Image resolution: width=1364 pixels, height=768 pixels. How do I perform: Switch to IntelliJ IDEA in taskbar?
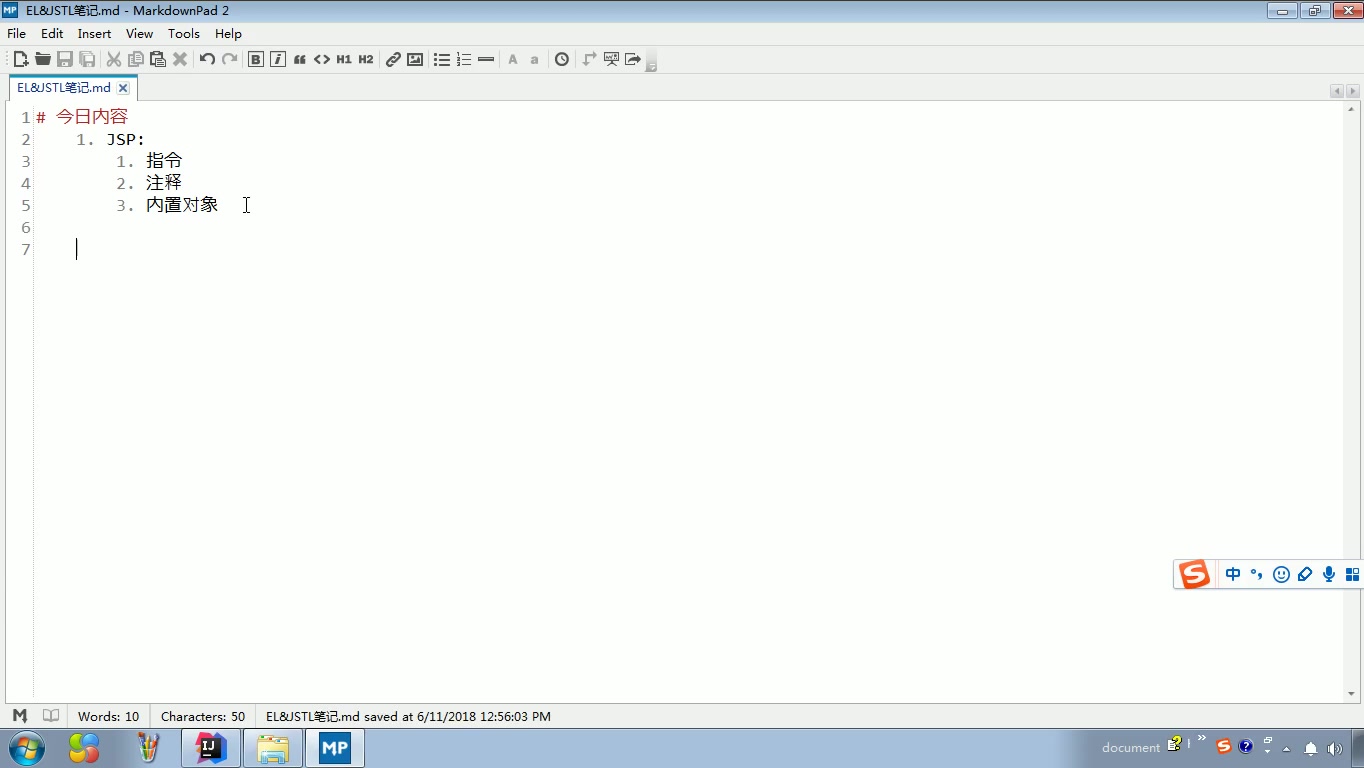point(211,748)
